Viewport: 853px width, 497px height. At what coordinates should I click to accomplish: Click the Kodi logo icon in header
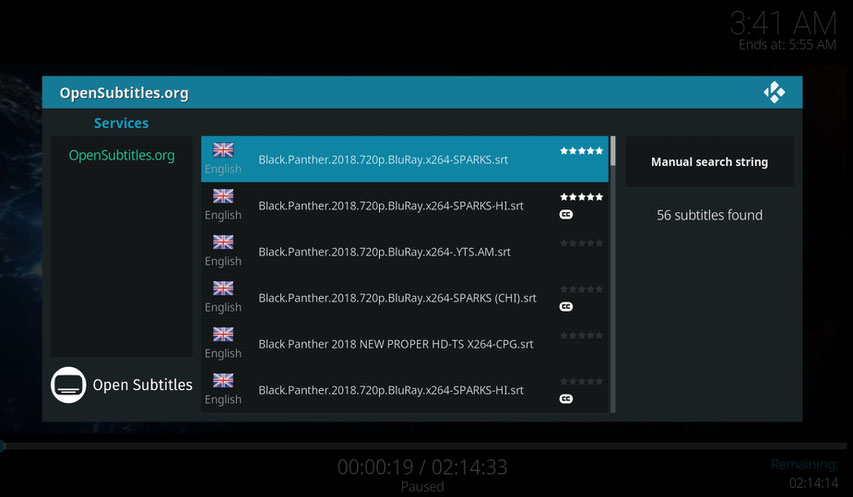[x=774, y=92]
